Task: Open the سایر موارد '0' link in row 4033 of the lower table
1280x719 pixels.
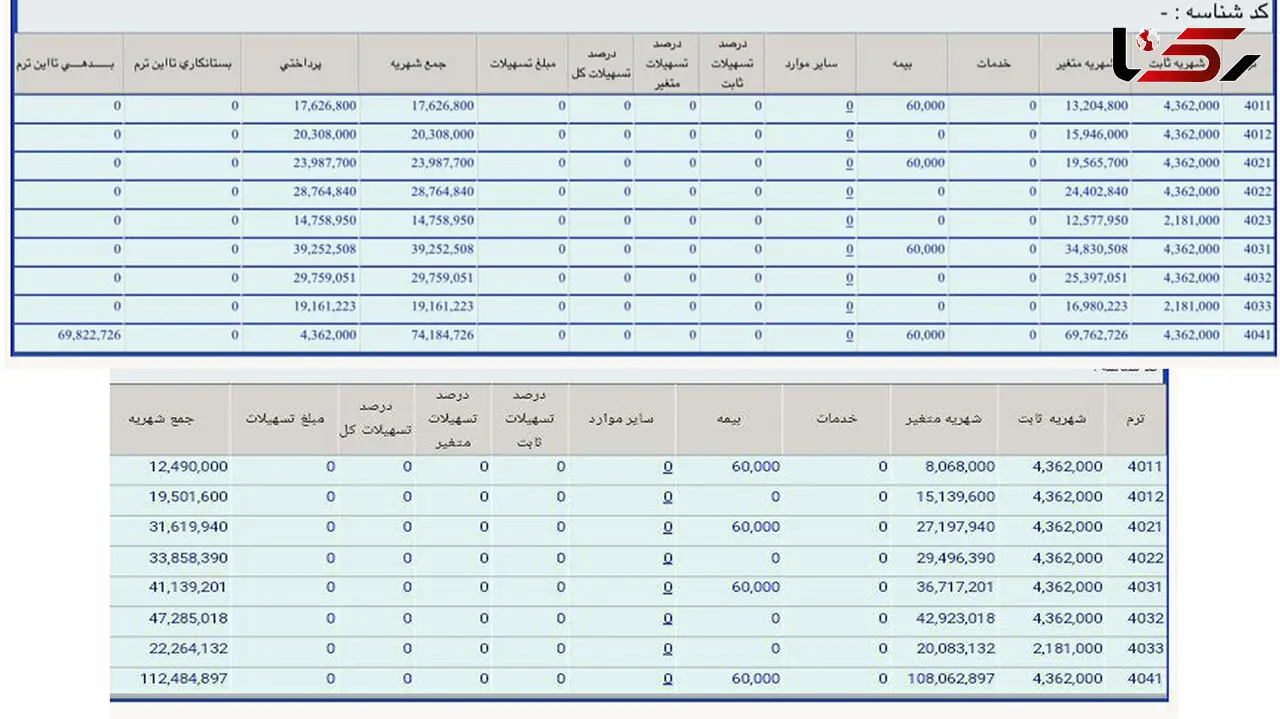Action: tap(667, 649)
